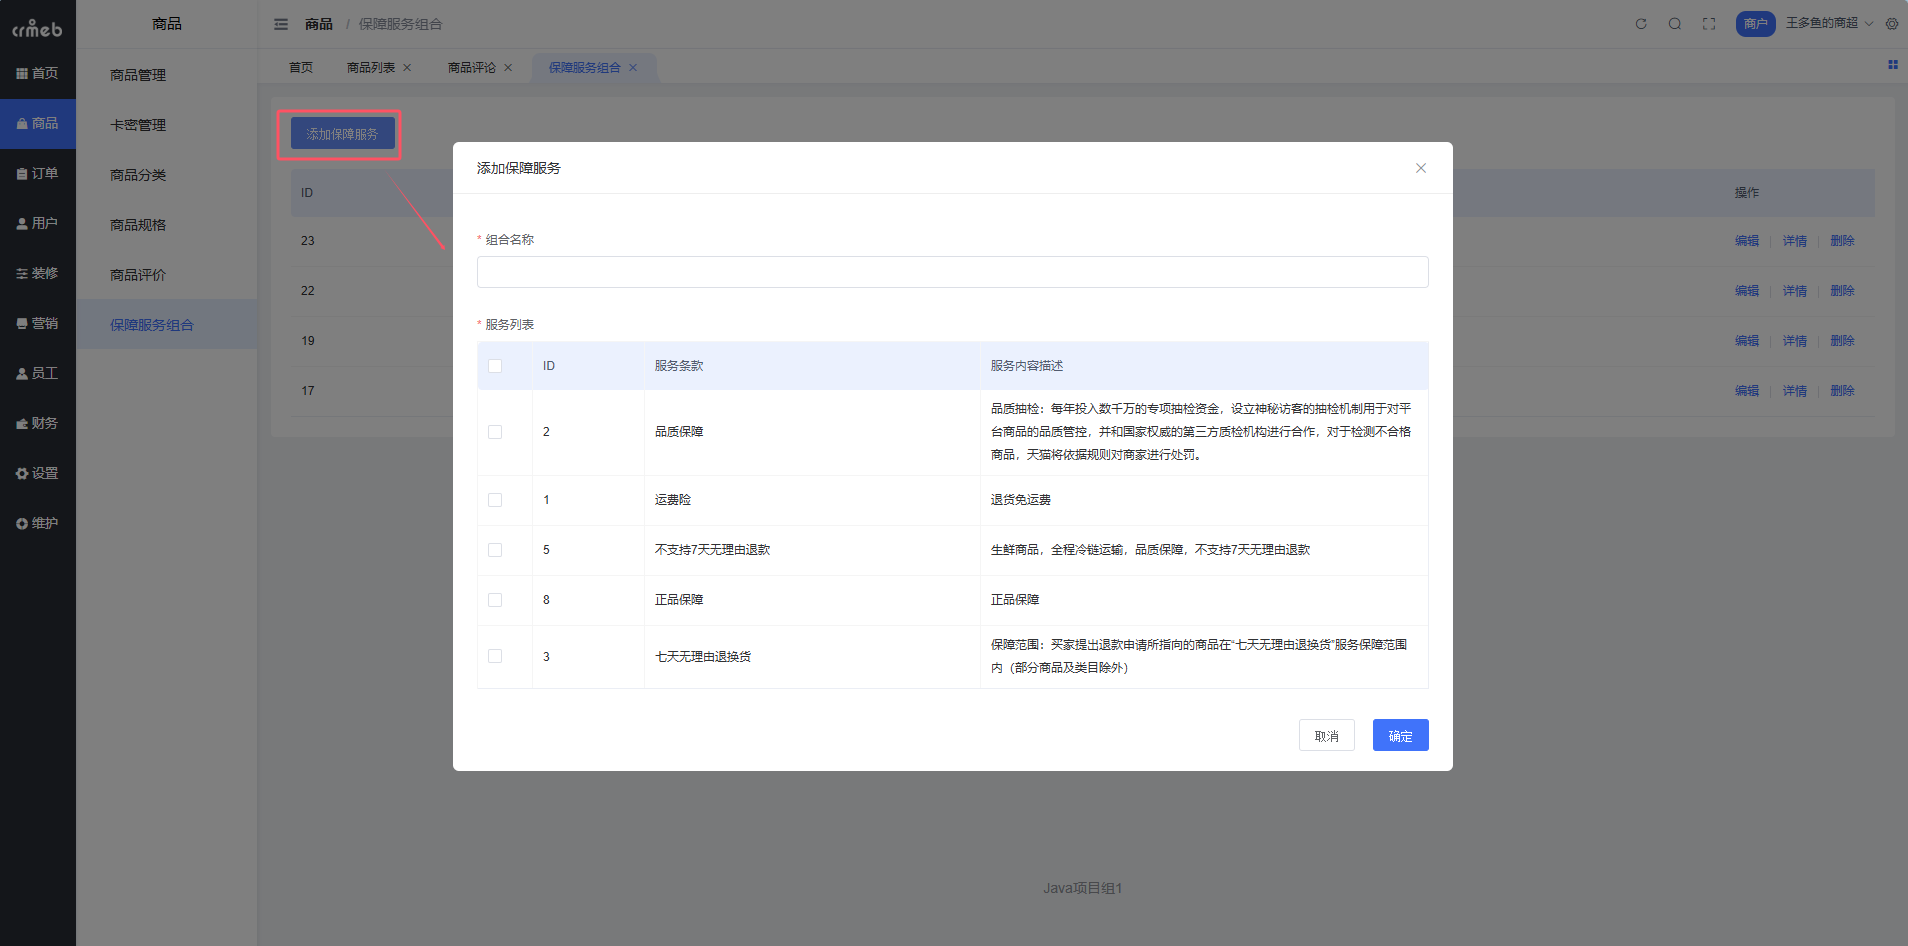Switch to the 首页 tab

[x=301, y=68]
